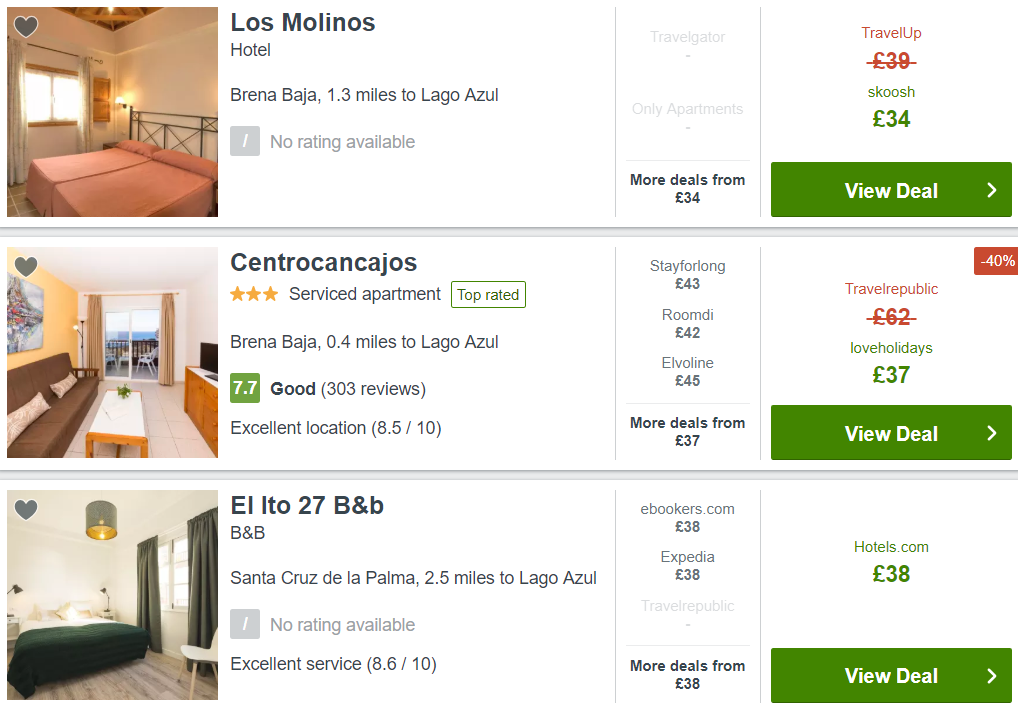Open the Stayforlong £43 deal

[x=687, y=275]
